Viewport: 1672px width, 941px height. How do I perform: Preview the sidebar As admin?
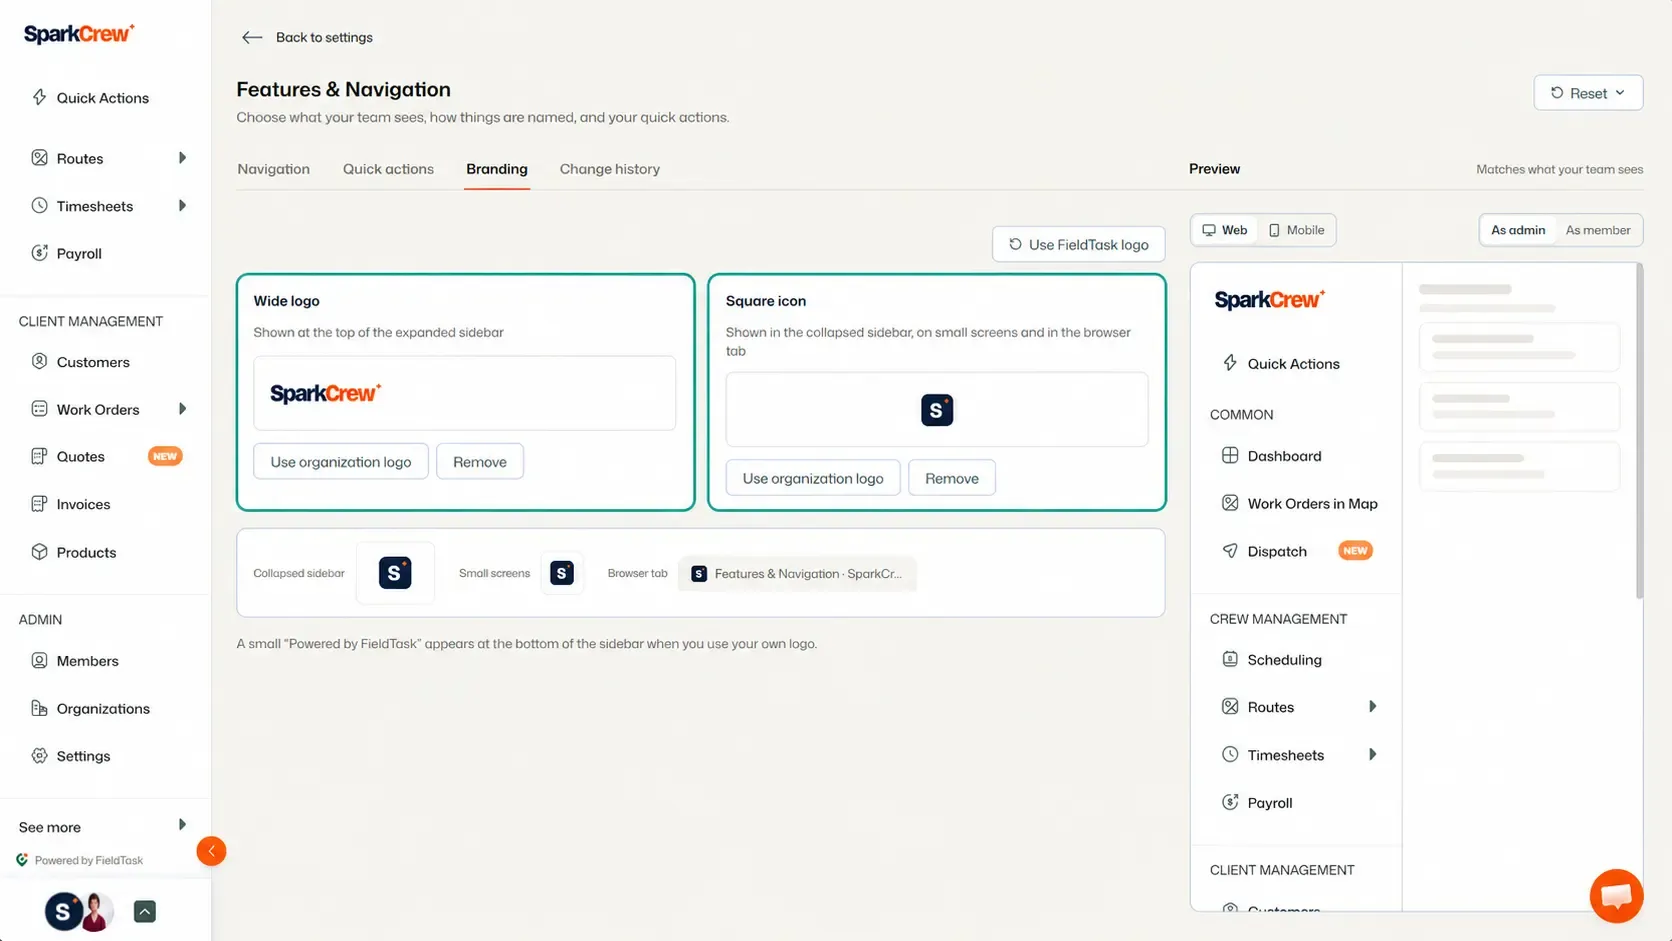click(1518, 230)
